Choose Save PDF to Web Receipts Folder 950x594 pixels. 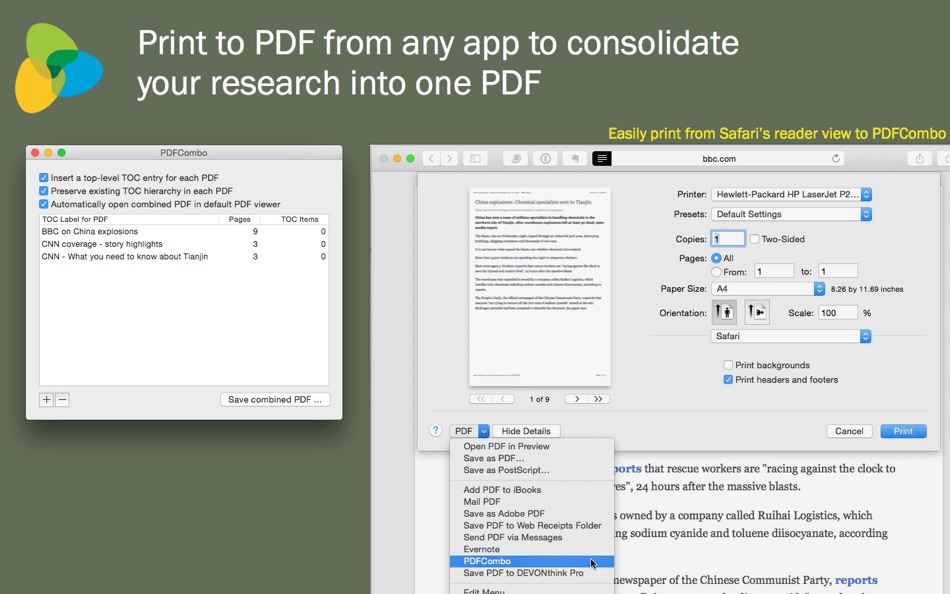(532, 526)
